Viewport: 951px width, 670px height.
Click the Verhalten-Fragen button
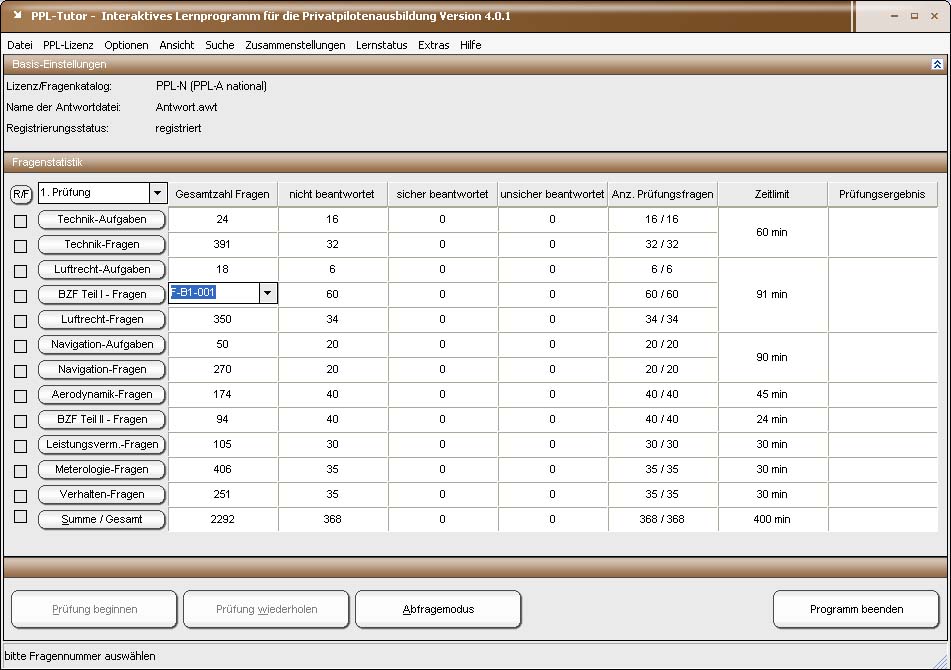click(x=102, y=494)
